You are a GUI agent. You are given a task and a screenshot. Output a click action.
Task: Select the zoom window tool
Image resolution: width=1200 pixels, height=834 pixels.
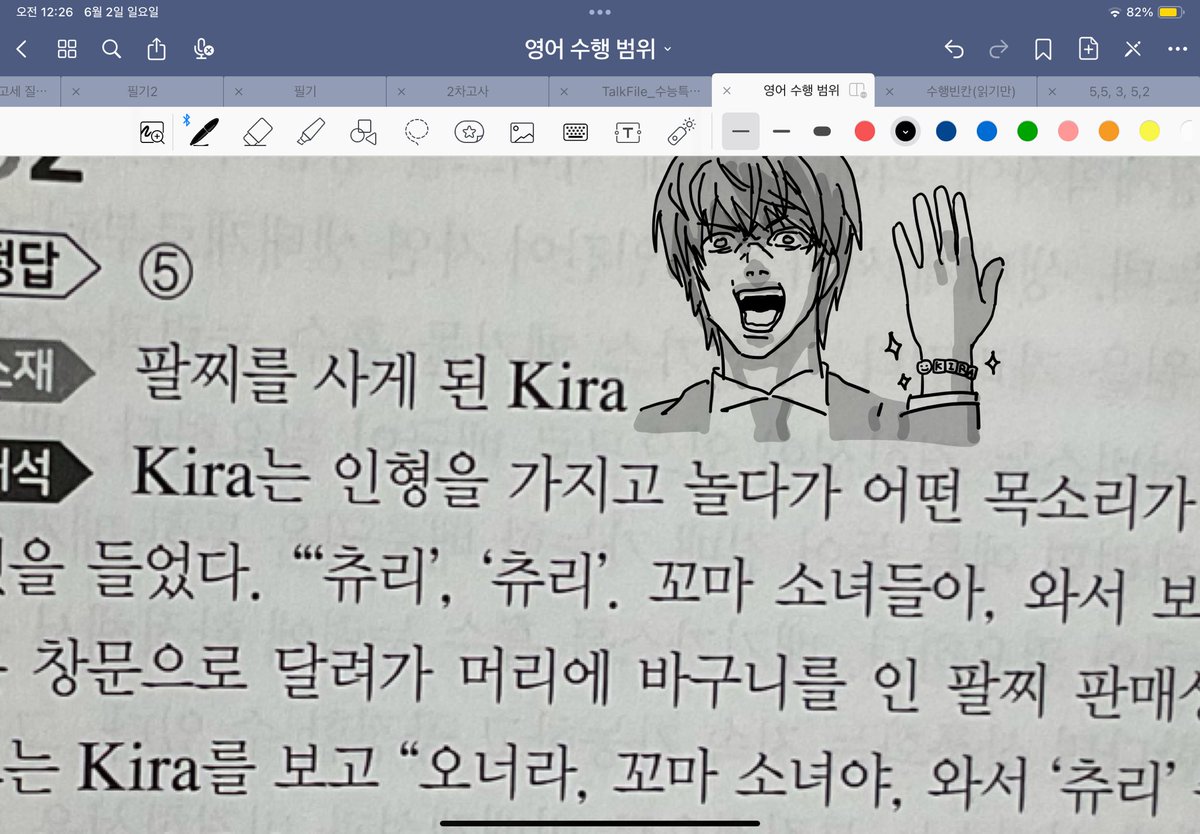(152, 132)
